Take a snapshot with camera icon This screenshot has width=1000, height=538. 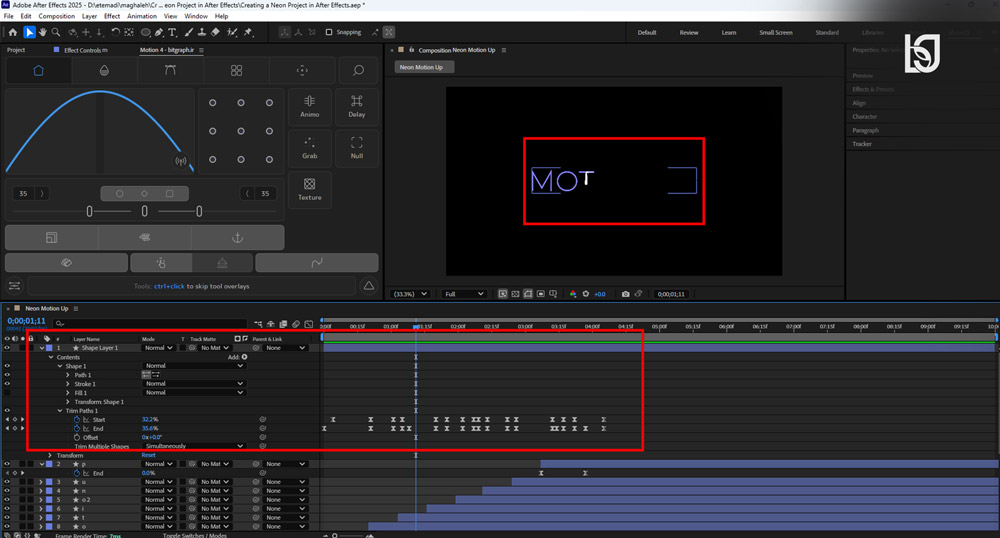click(626, 294)
